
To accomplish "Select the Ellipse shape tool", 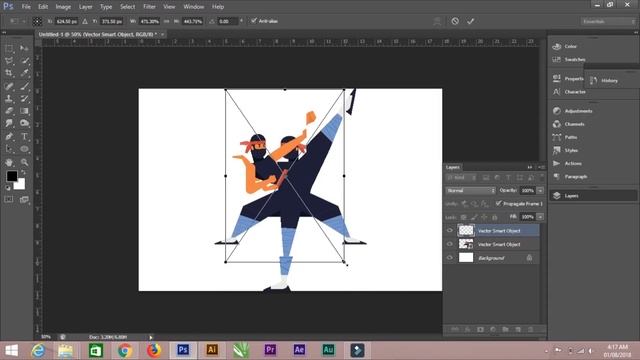I will (x=24, y=149).
